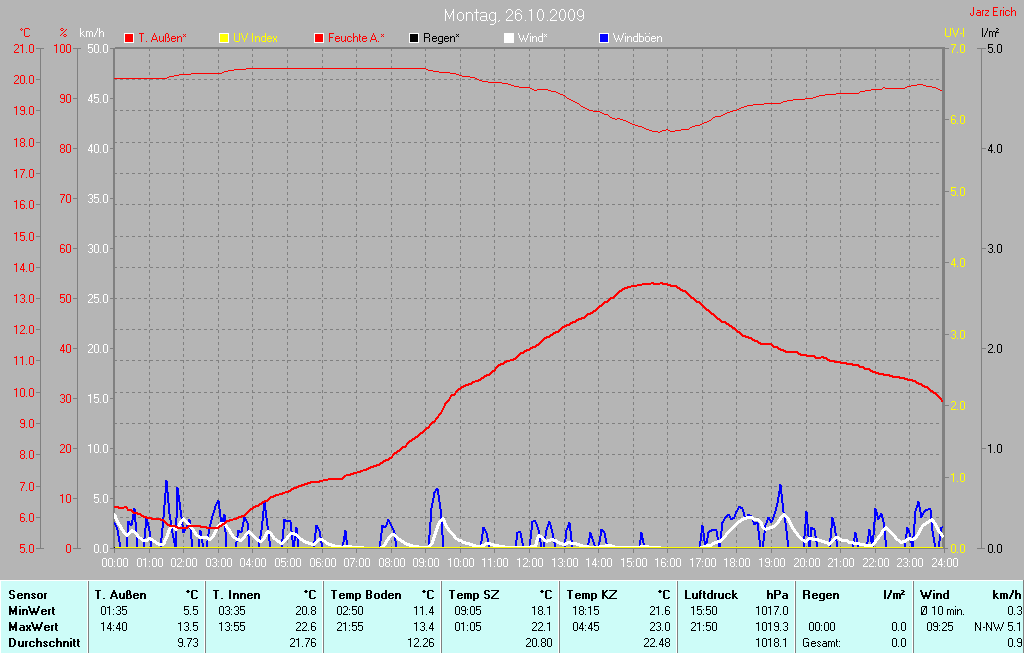Click the red T. Außen legend swatch
This screenshot has width=1024, height=653.
pyautogui.click(x=129, y=38)
